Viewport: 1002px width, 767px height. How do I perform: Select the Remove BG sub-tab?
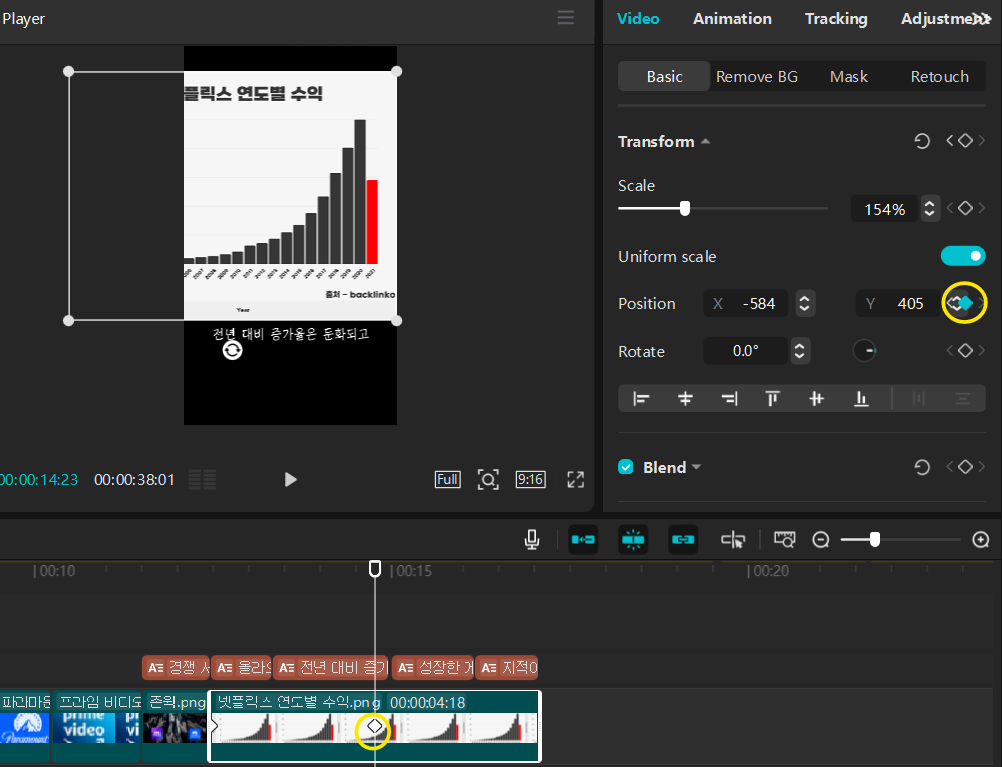click(757, 77)
